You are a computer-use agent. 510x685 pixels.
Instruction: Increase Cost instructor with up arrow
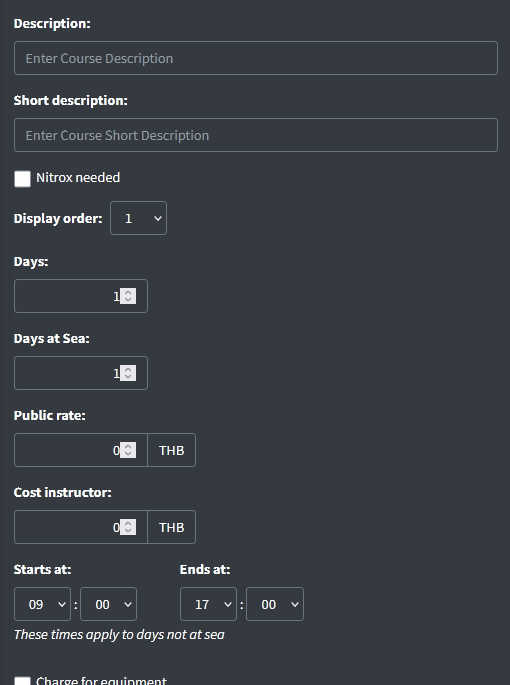click(128, 523)
